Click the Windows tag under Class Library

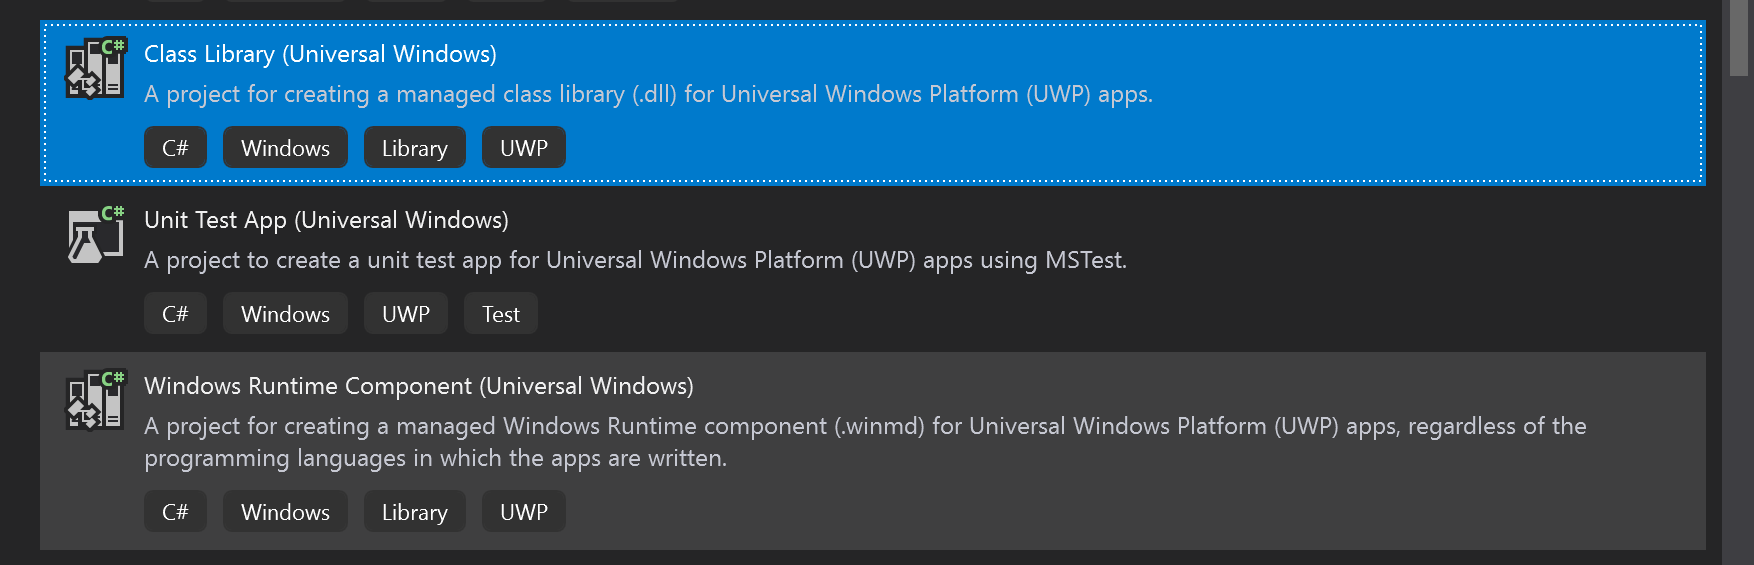(x=285, y=148)
